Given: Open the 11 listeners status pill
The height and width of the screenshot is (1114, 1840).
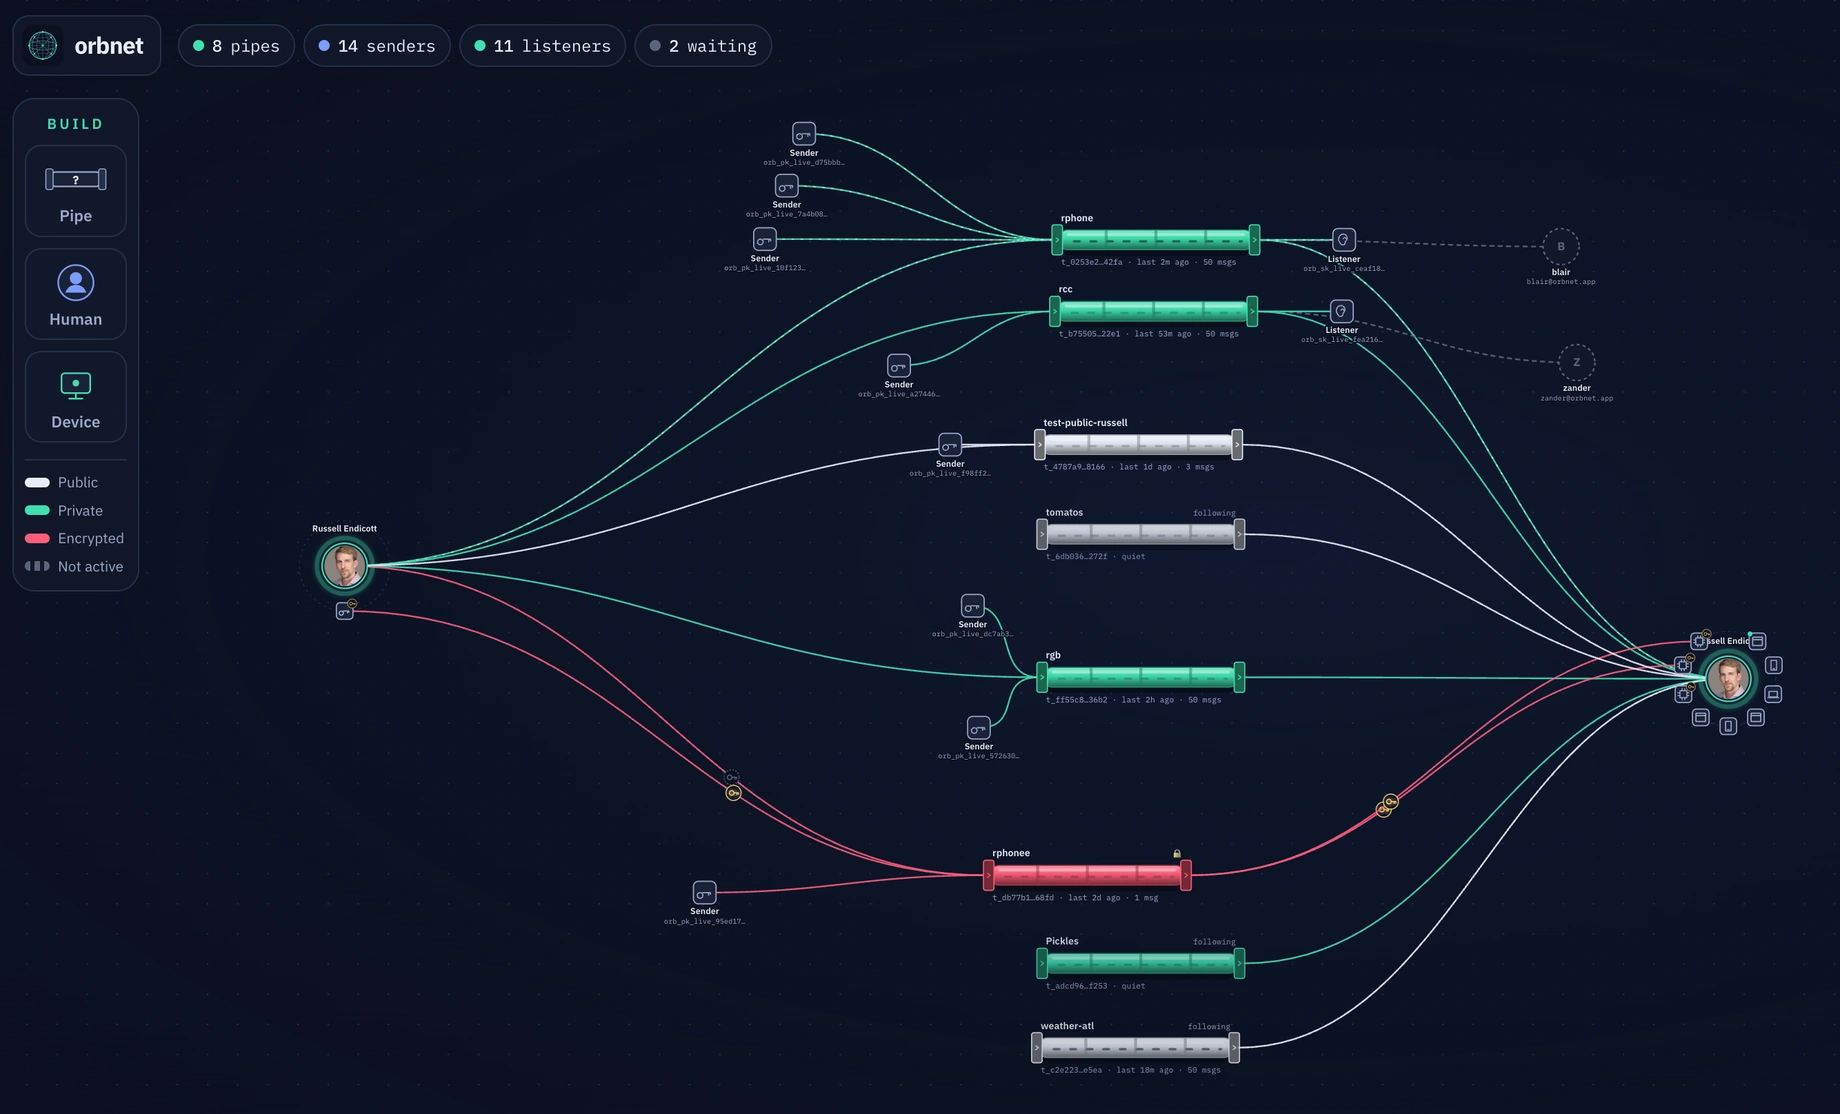Looking at the screenshot, I should [543, 46].
